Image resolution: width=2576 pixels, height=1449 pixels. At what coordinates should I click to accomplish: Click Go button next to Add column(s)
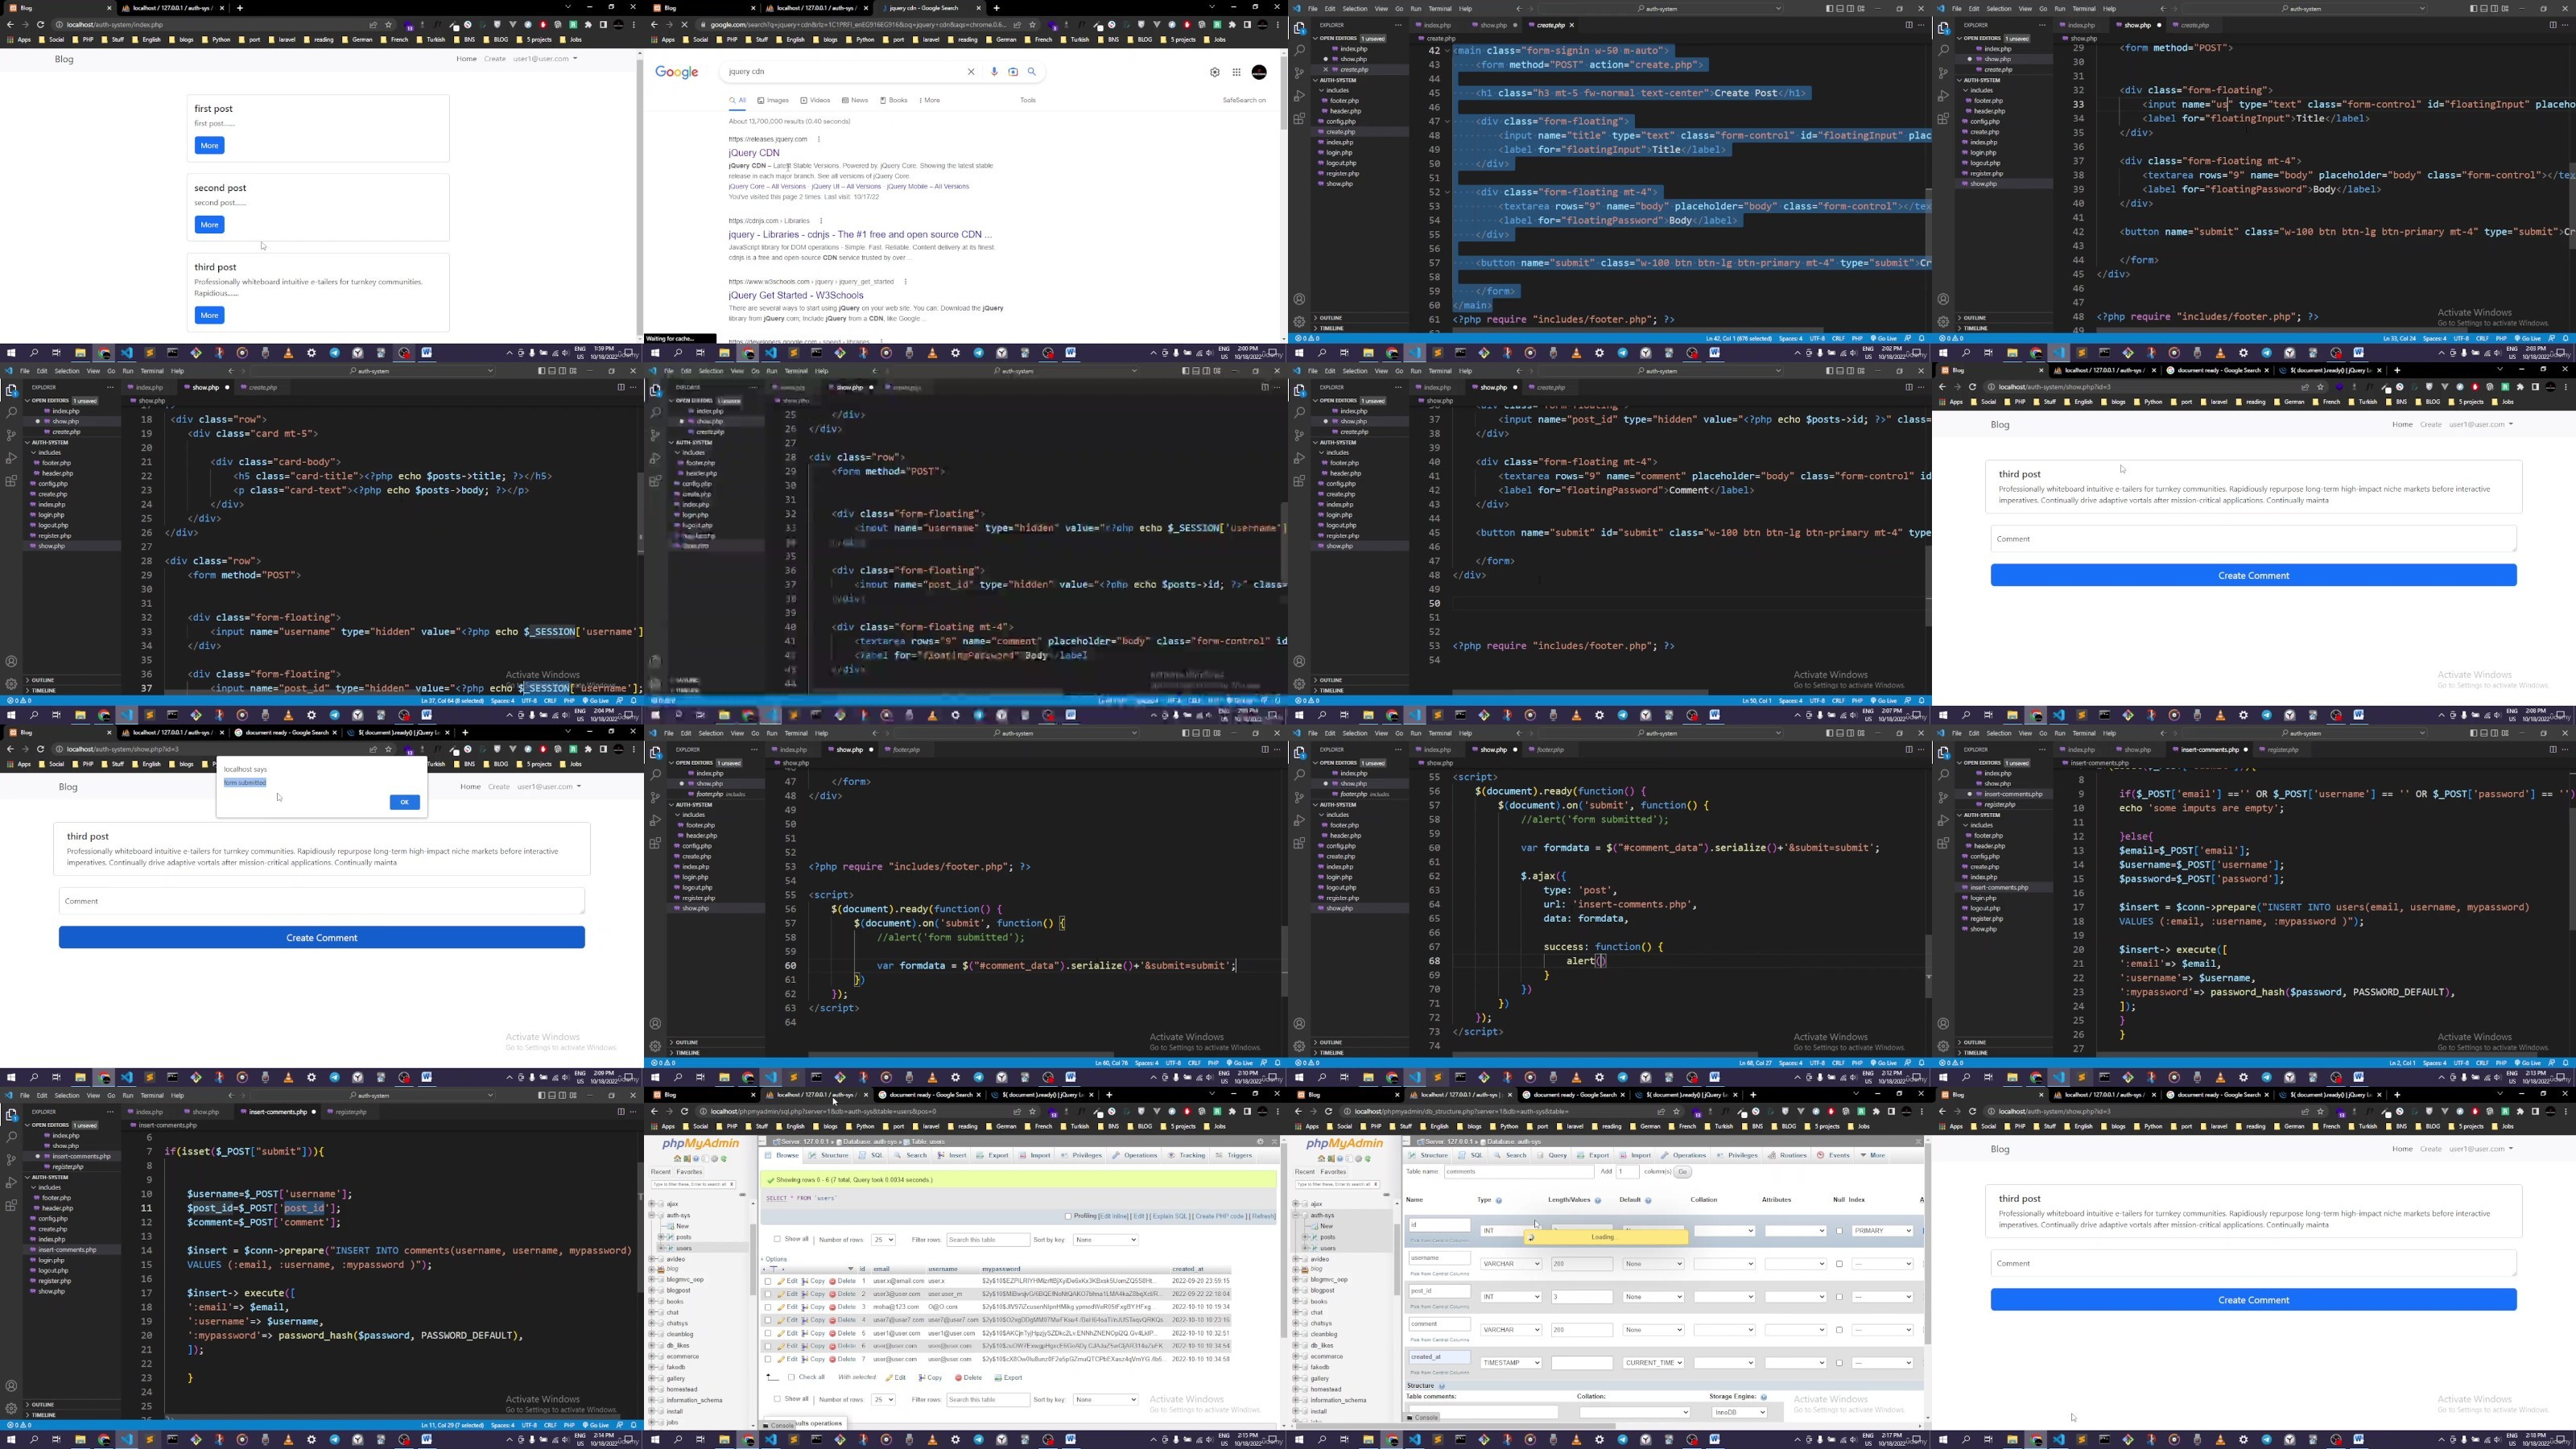[x=1683, y=1172]
